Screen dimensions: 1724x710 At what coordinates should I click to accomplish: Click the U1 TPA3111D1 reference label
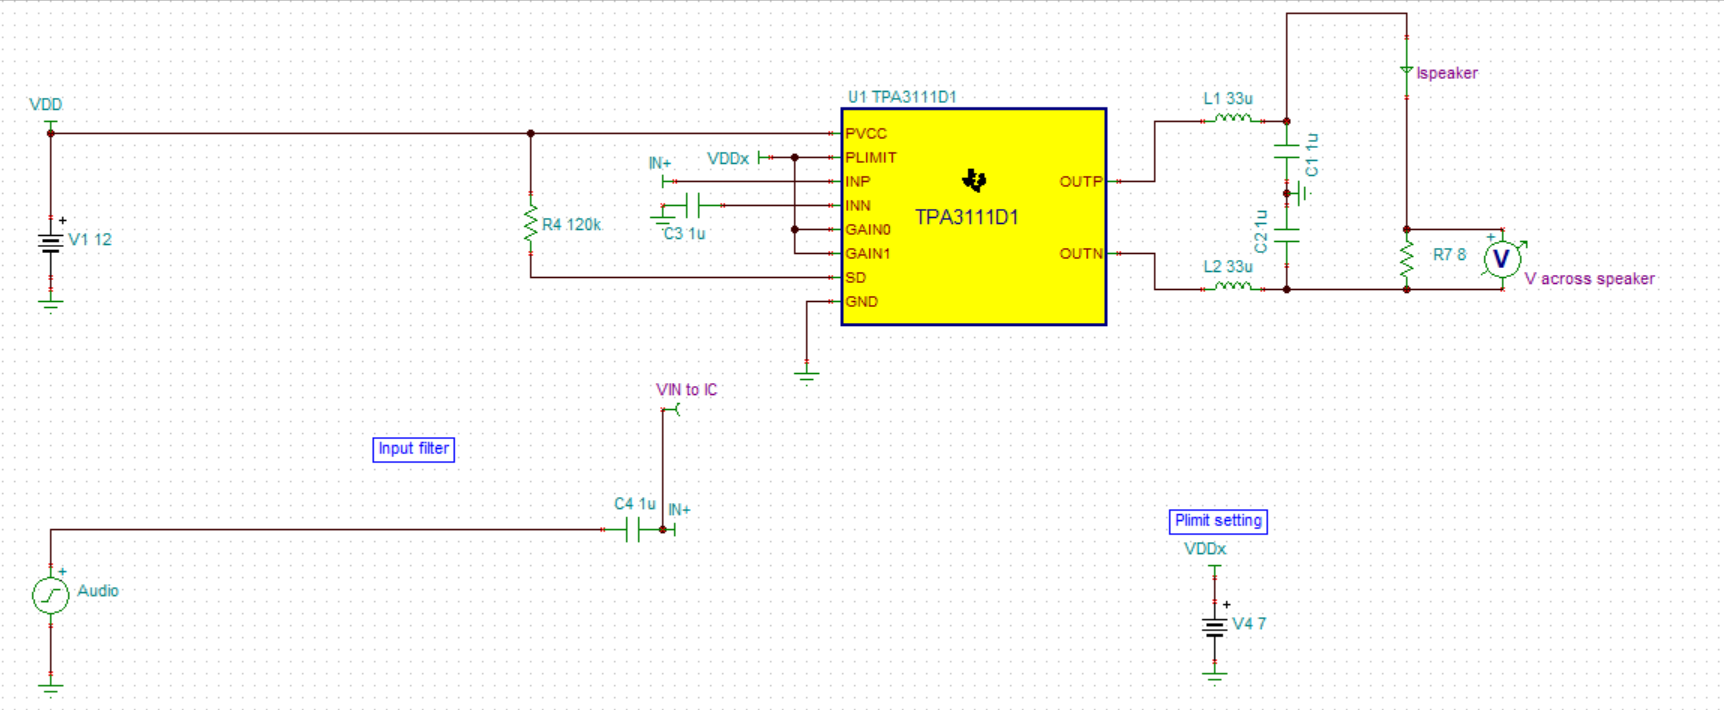[x=902, y=97]
